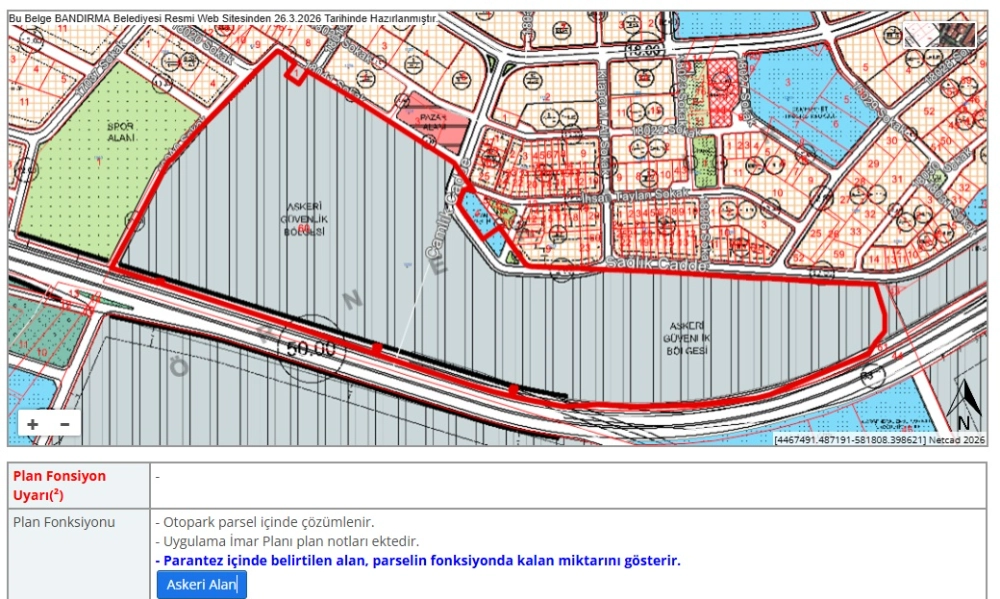This screenshot has height=599, width=1000.
Task: Click the Uygulama İmar Planı notes line
Action: (287, 541)
